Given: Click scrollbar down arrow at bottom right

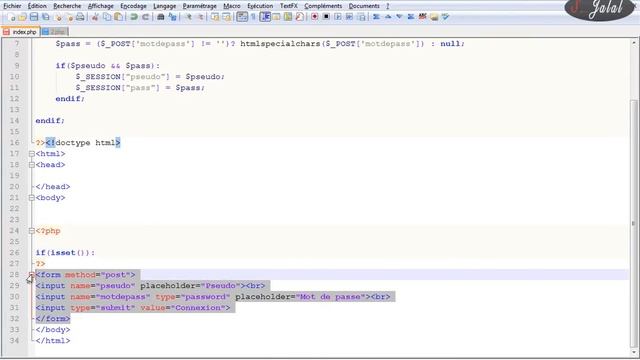Looking at the screenshot, I should tap(634, 352).
